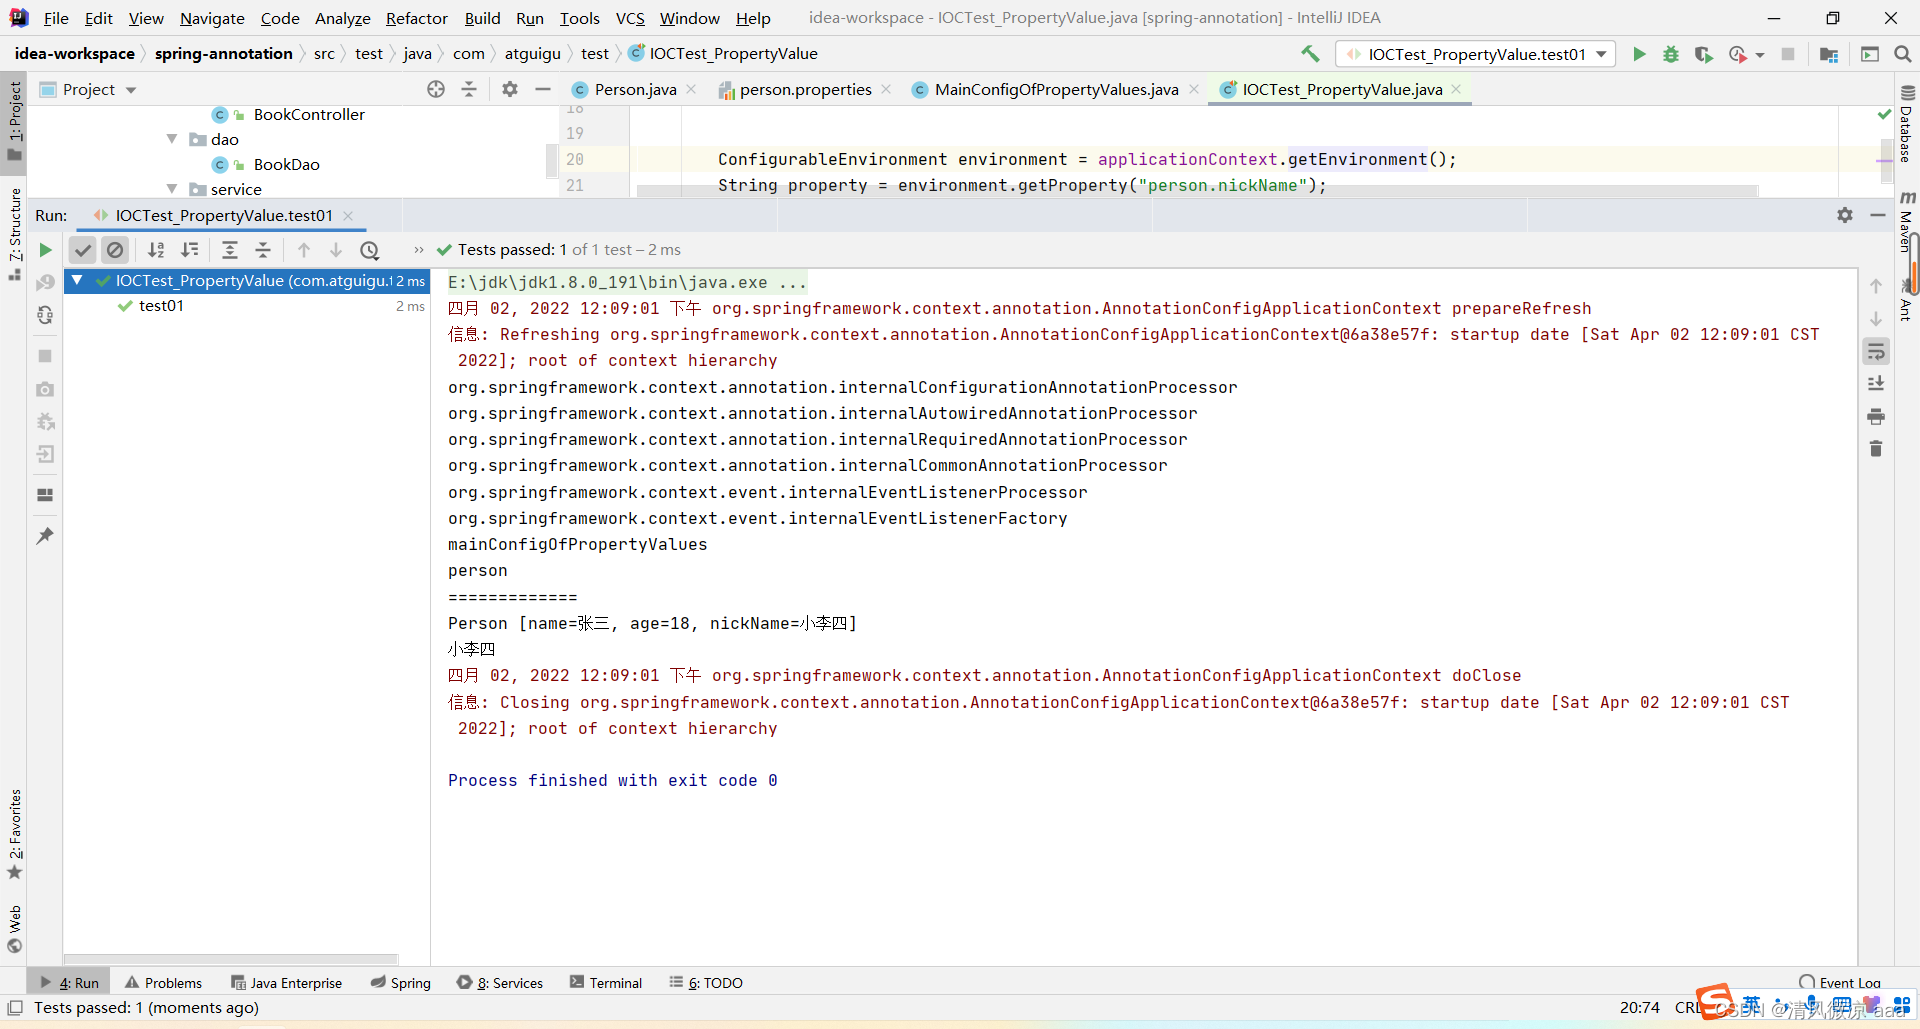Click the test tree horizontal scrollbar
Image resolution: width=1920 pixels, height=1029 pixels.
(232, 958)
